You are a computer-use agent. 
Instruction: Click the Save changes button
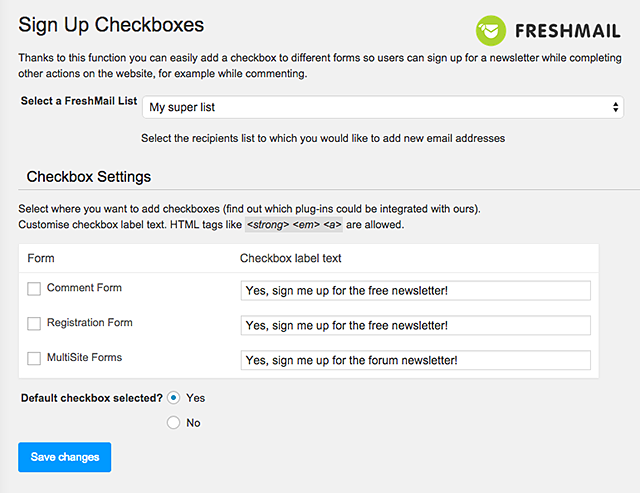[x=64, y=457]
